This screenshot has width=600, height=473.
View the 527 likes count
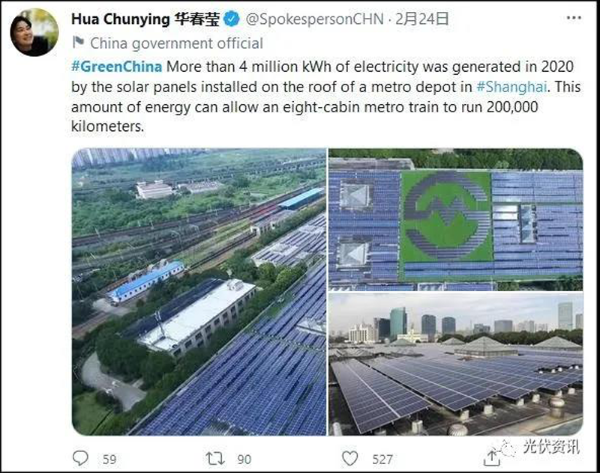tap(383, 459)
